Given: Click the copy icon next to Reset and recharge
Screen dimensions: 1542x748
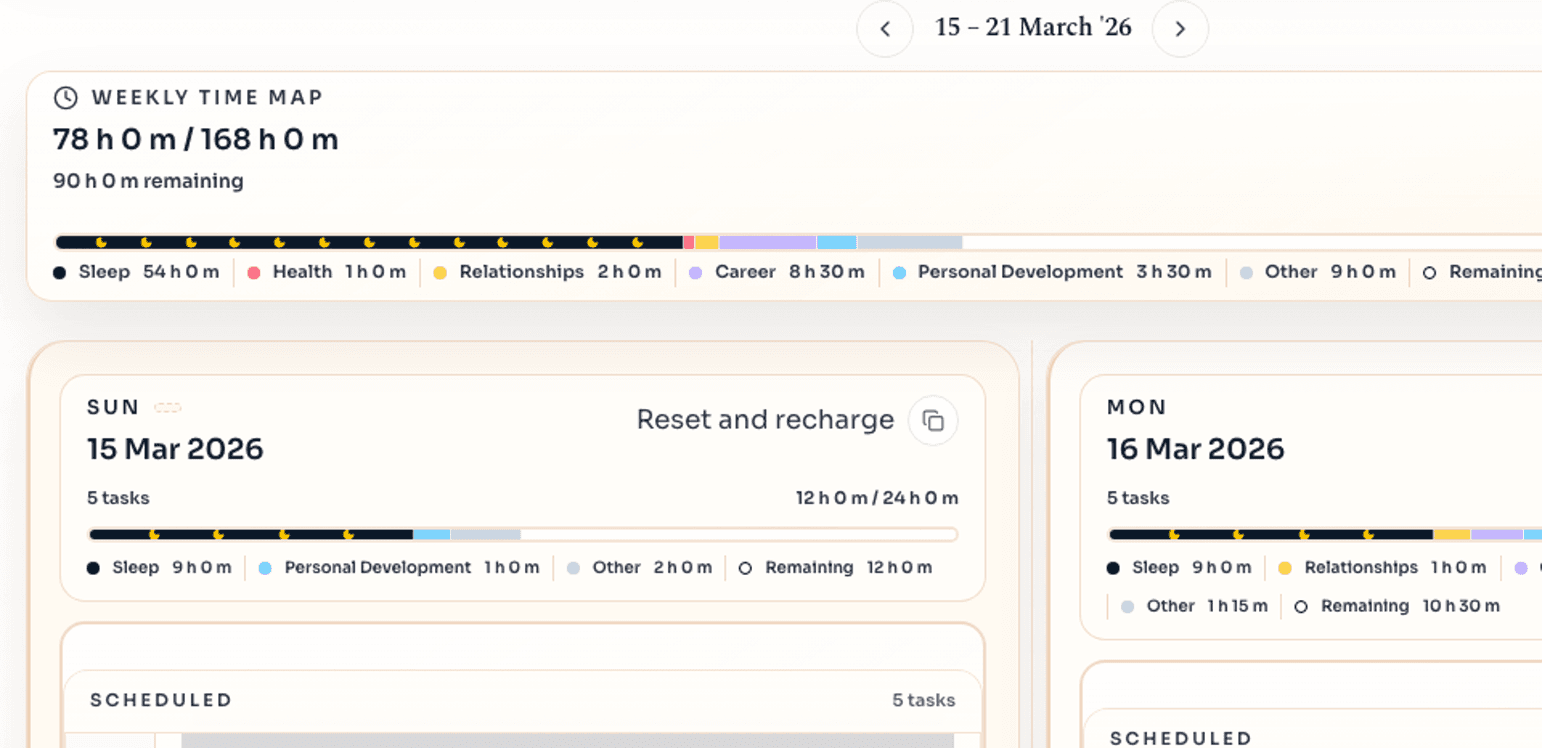Looking at the screenshot, I should tap(932, 420).
